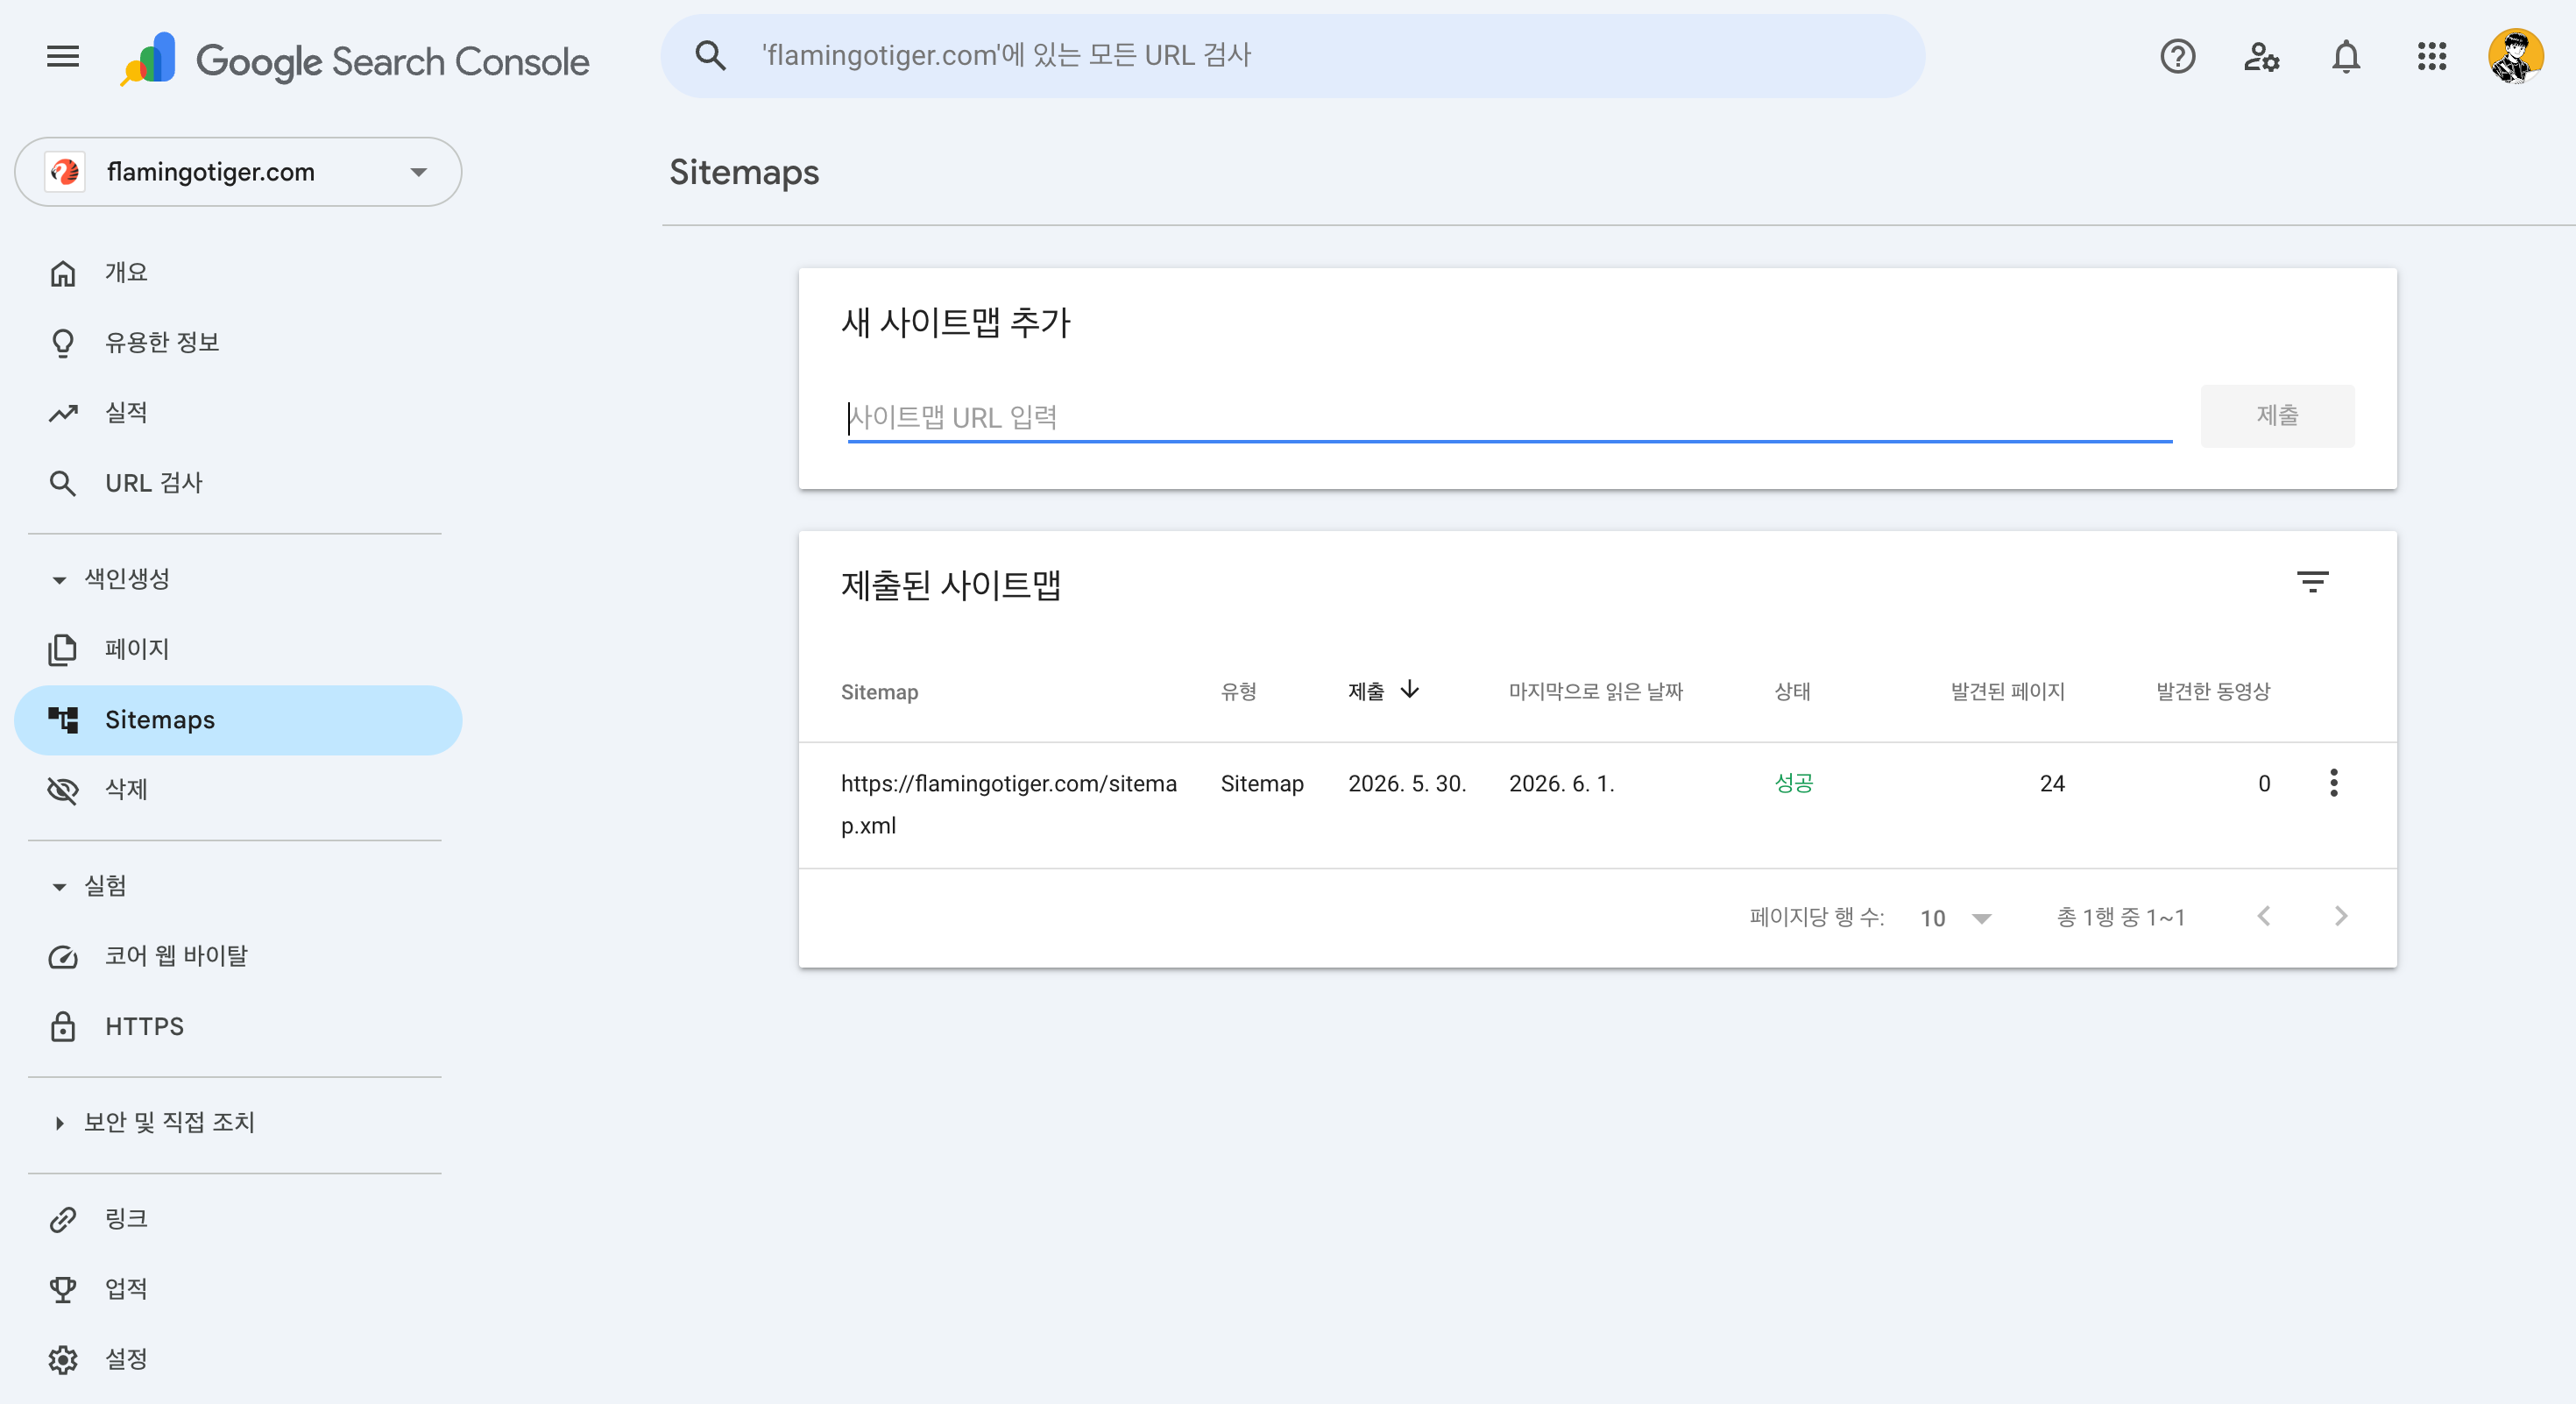Screen dimensions: 2576x1404
Task: Focus the top URL inspection search bar
Action: [1292, 56]
